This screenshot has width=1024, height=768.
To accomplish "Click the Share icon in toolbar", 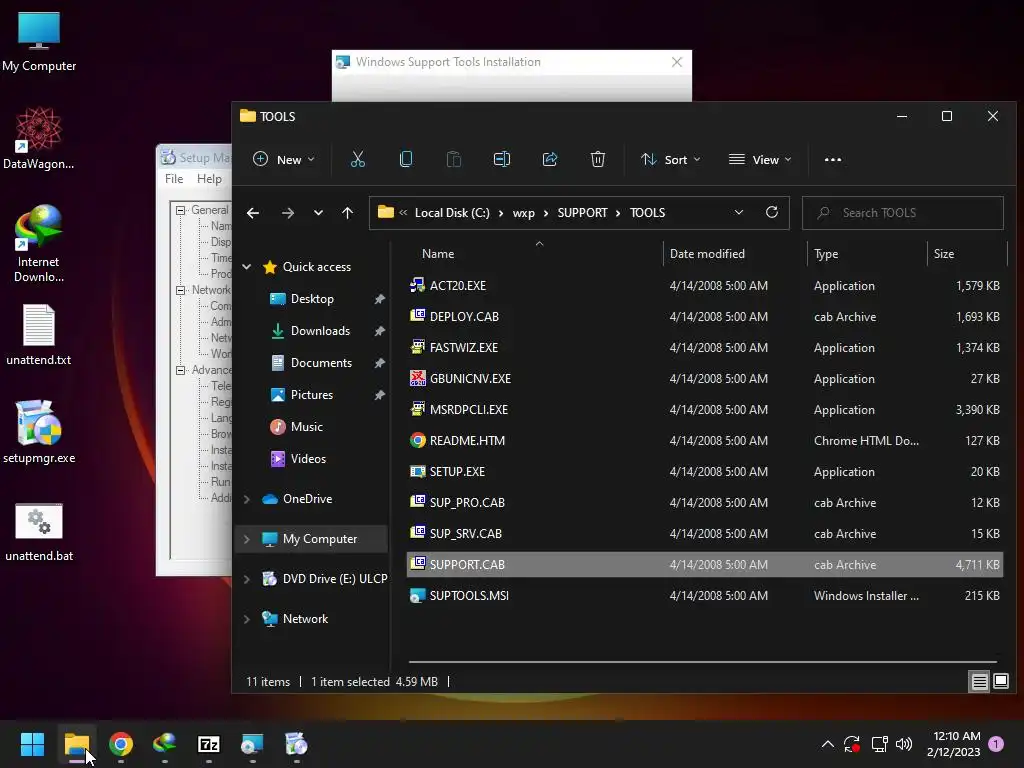I will 550,159.
